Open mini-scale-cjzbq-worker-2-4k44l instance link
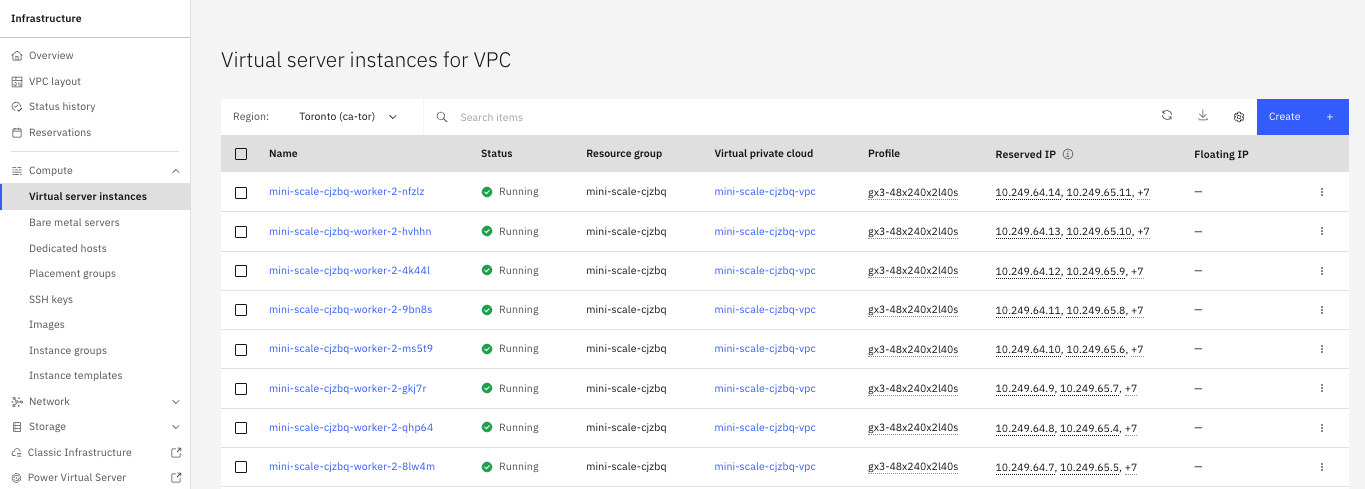Image resolution: width=1365 pixels, height=489 pixels. click(x=349, y=270)
